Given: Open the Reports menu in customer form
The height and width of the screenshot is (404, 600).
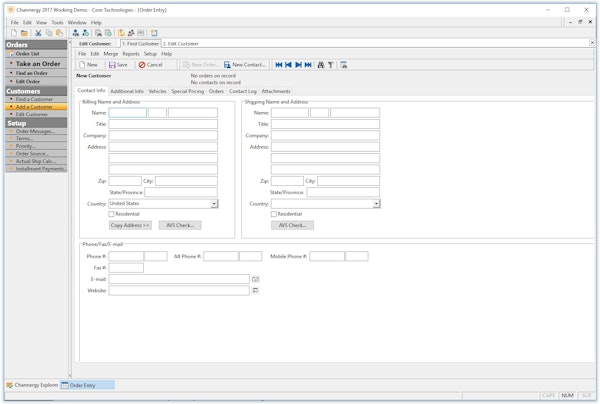Looking at the screenshot, I should tap(131, 54).
